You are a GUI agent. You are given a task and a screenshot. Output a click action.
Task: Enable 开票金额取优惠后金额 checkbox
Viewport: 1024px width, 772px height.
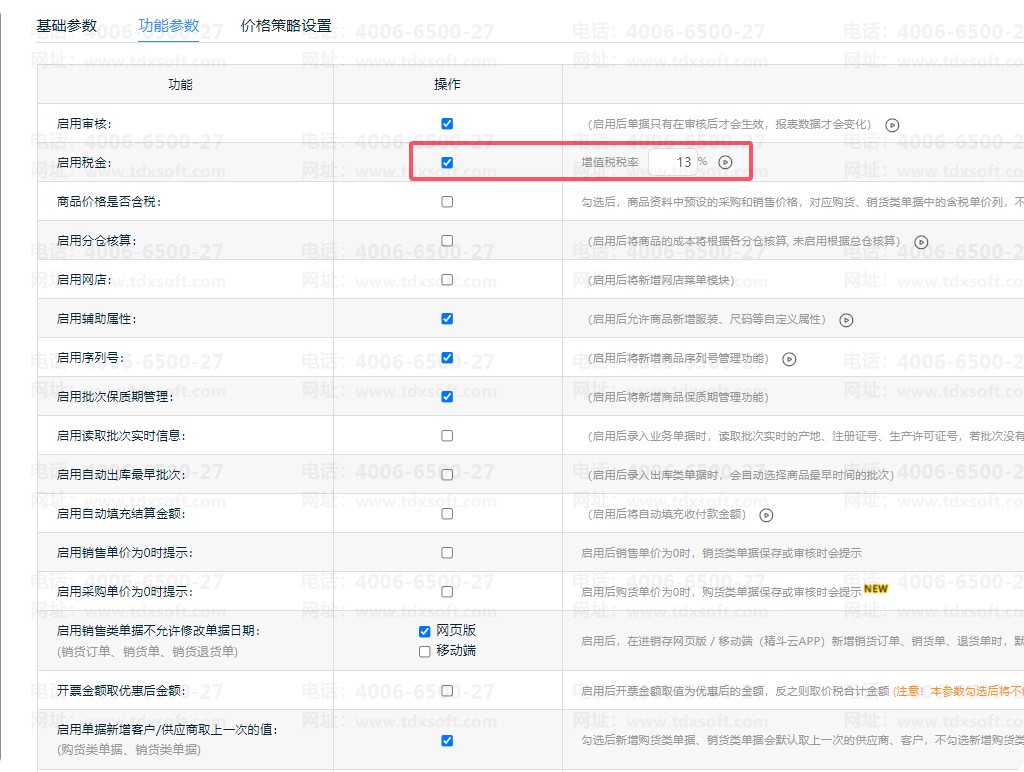click(x=447, y=691)
